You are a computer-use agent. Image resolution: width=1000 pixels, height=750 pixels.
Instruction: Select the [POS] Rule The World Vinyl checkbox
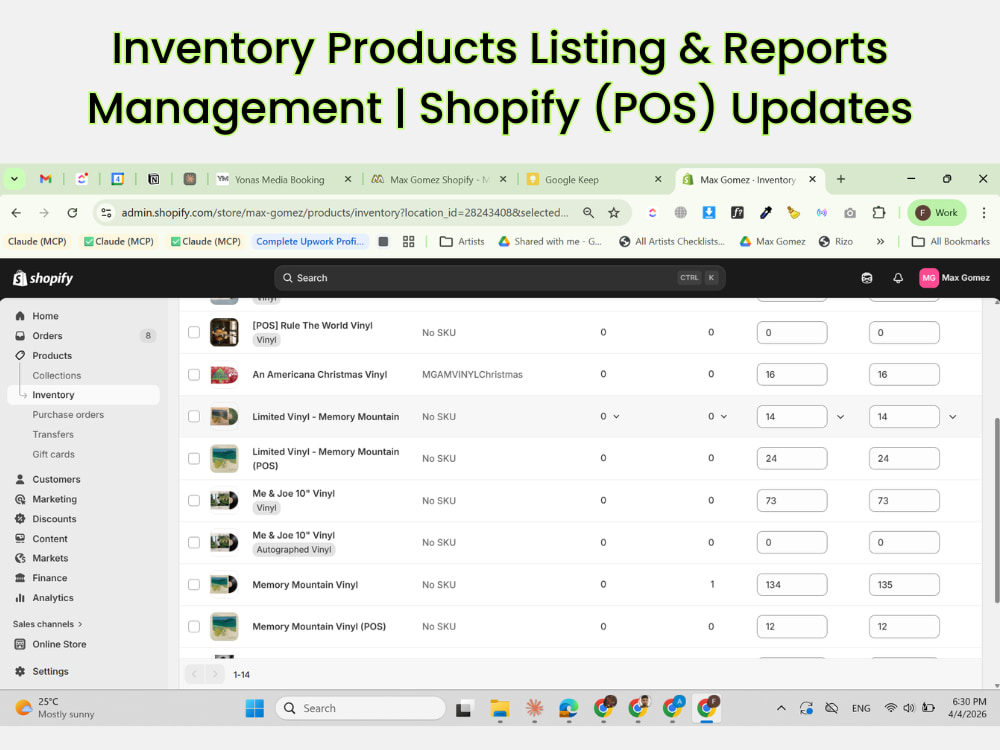point(194,332)
